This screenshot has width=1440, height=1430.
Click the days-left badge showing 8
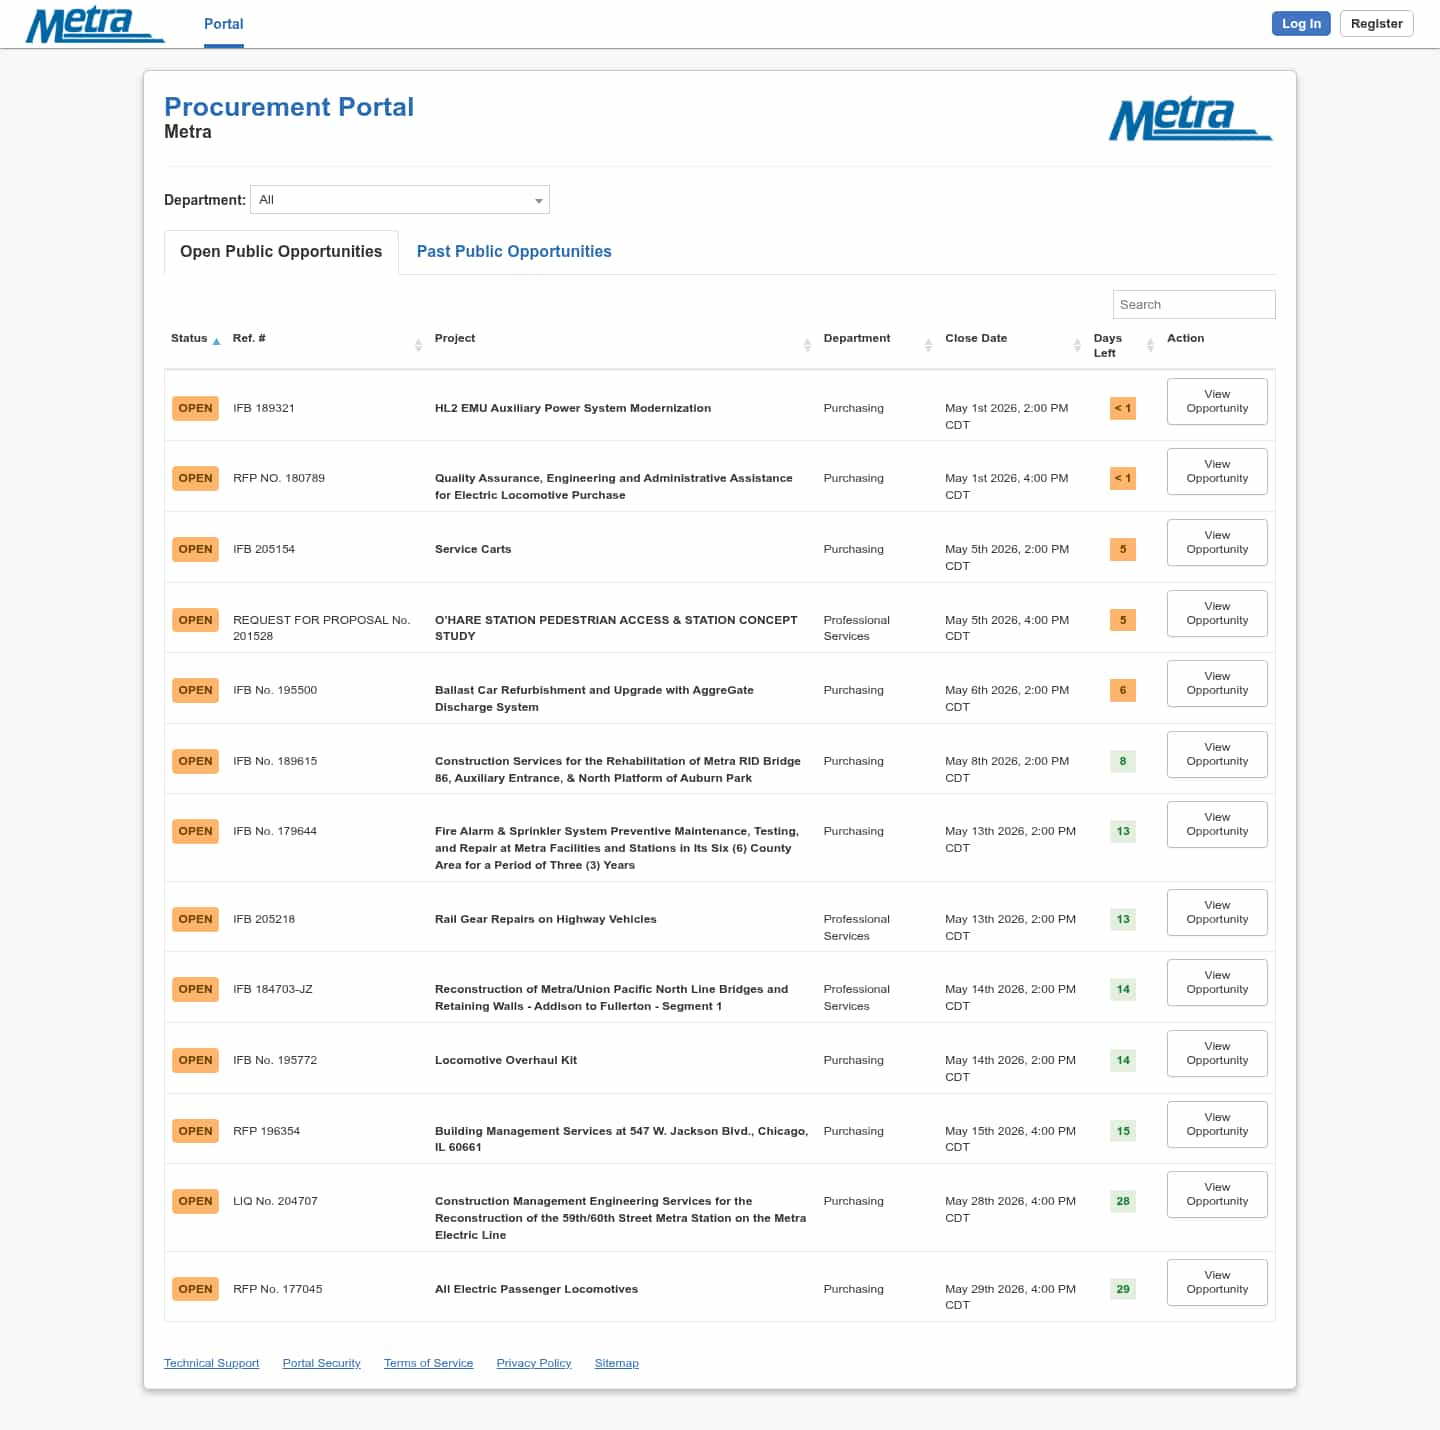(x=1123, y=762)
